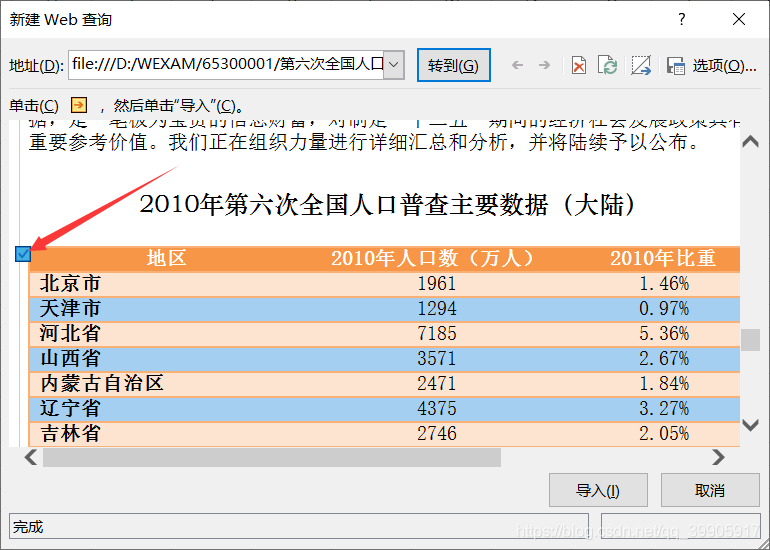Select the 北京市 row label

tap(70, 284)
